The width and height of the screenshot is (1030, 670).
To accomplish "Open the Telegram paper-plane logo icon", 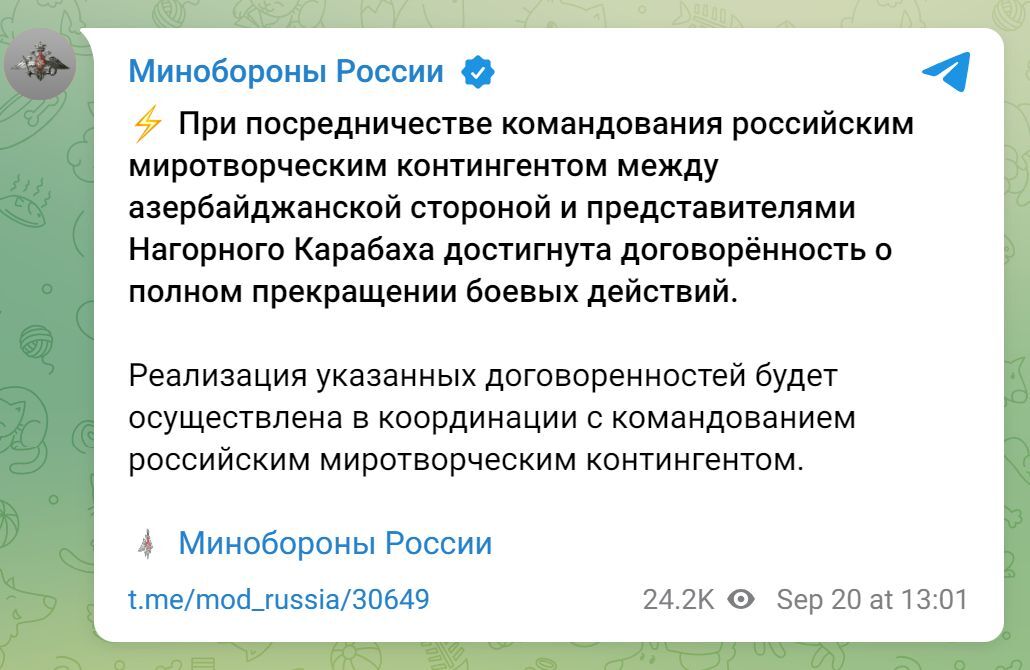I will [x=946, y=72].
